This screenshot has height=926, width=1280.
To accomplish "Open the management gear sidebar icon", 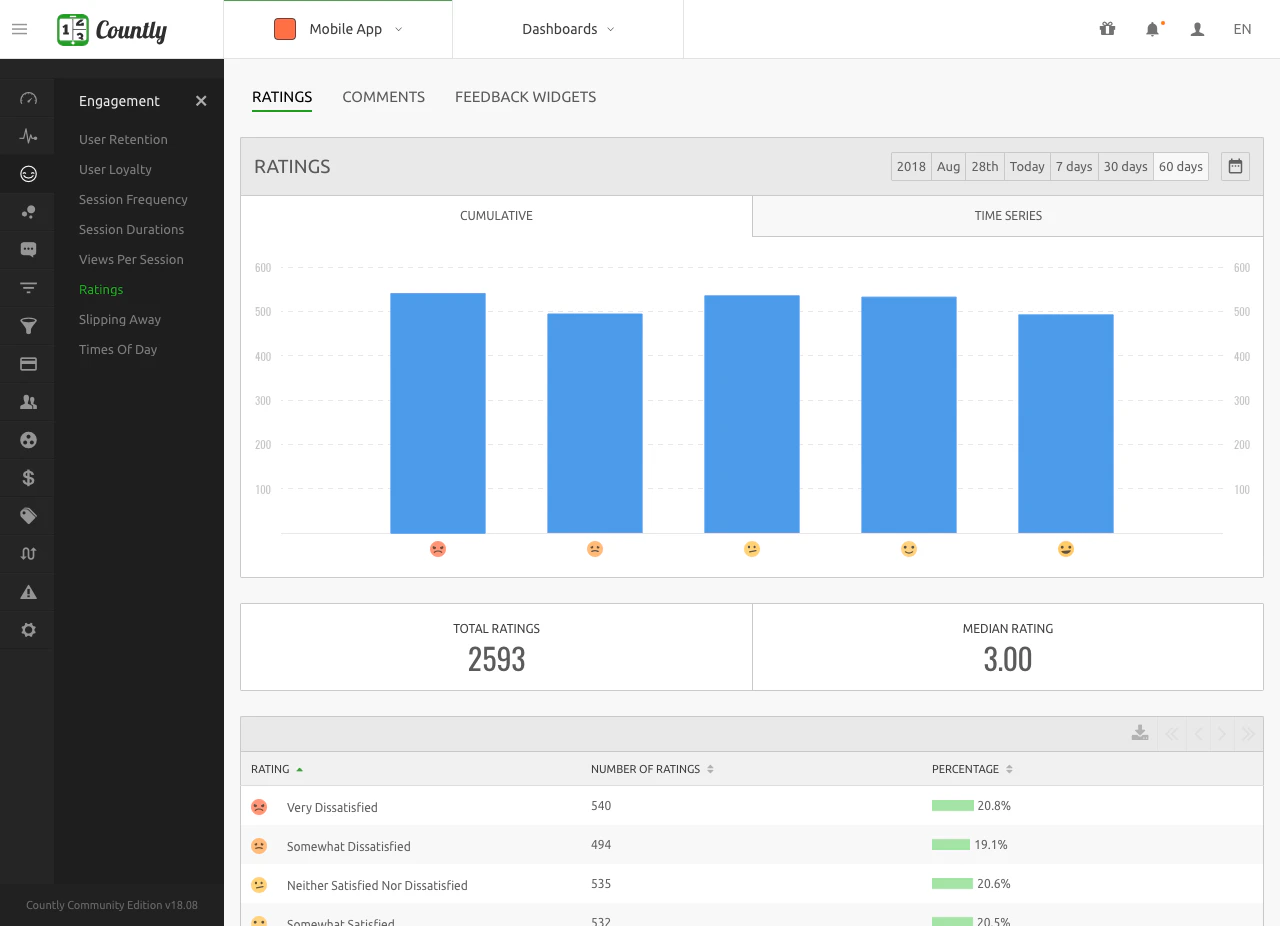I will (x=28, y=630).
